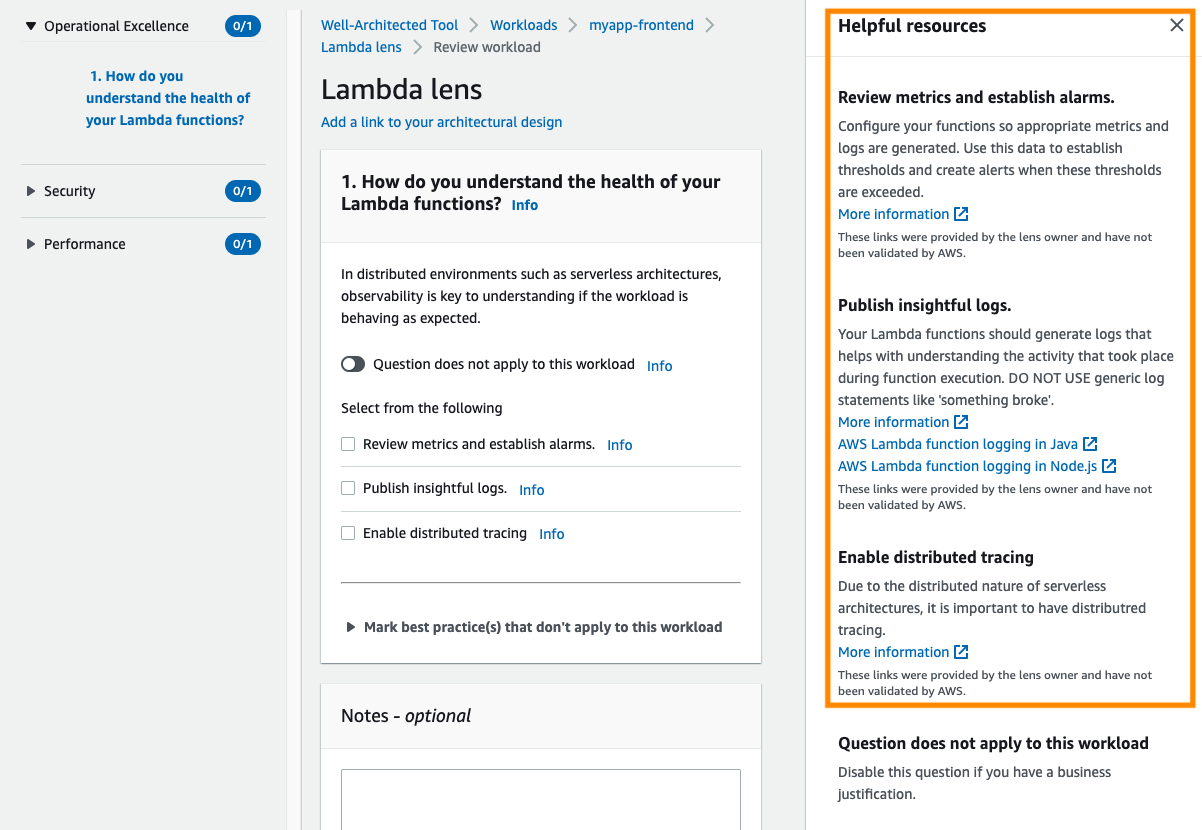Open external link beside top More information

click(x=962, y=214)
